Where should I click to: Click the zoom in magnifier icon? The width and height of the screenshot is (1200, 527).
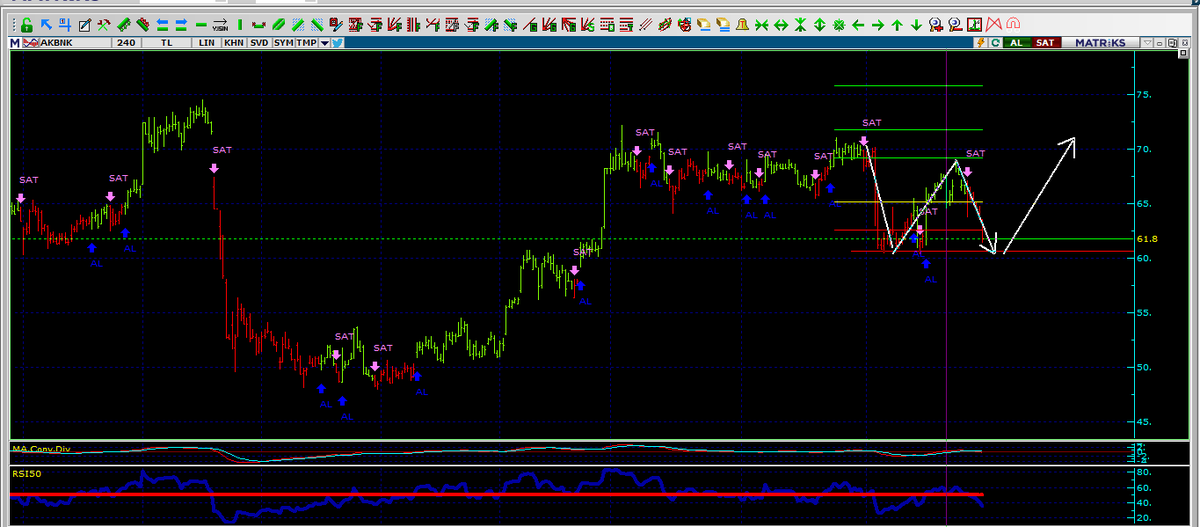935,25
